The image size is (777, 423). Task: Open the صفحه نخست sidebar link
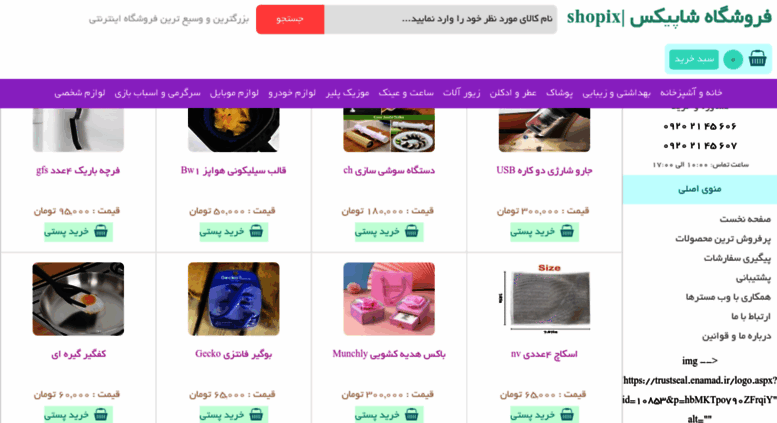pyautogui.click(x=745, y=219)
